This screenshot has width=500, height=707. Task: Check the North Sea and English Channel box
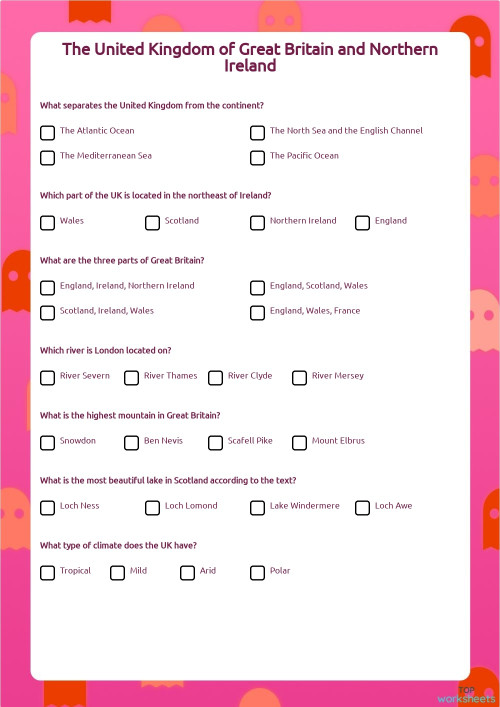[x=257, y=133]
